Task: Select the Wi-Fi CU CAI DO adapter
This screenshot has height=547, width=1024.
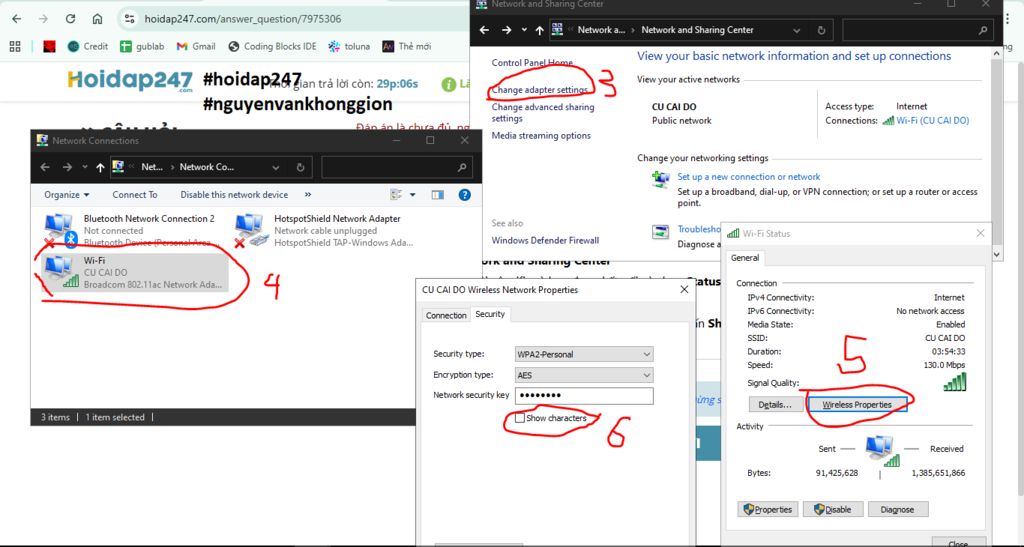Action: point(135,272)
